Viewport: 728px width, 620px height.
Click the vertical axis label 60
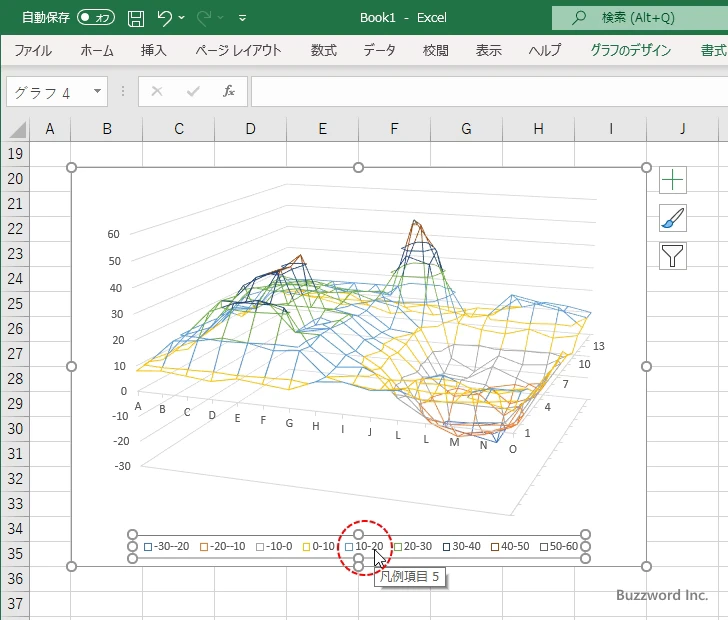(x=114, y=234)
